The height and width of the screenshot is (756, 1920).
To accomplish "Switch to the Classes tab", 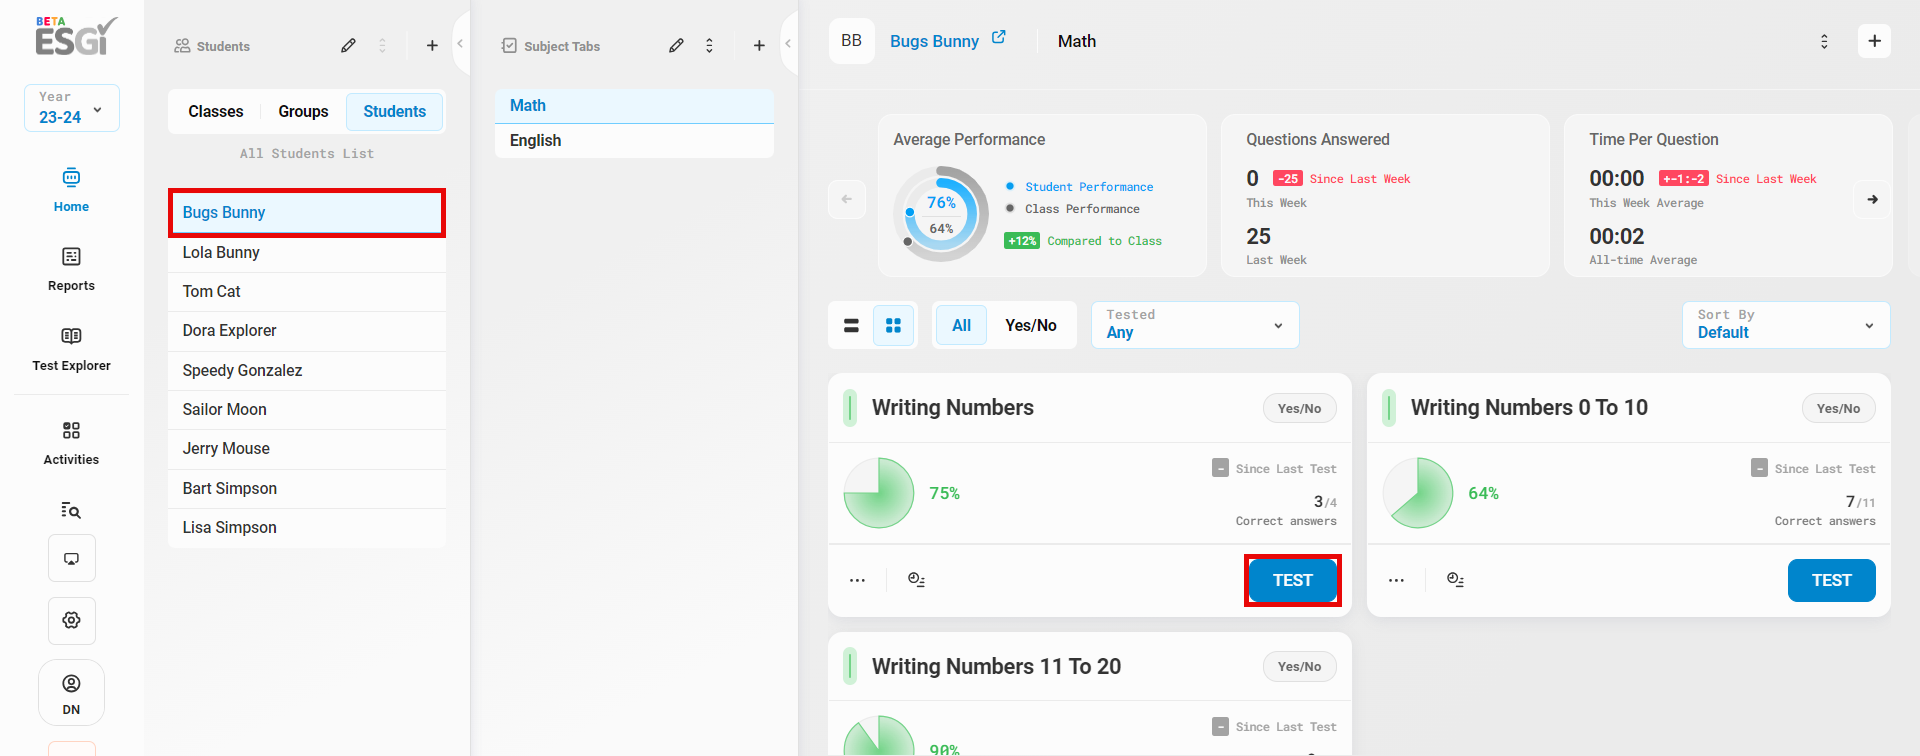I will click(216, 112).
